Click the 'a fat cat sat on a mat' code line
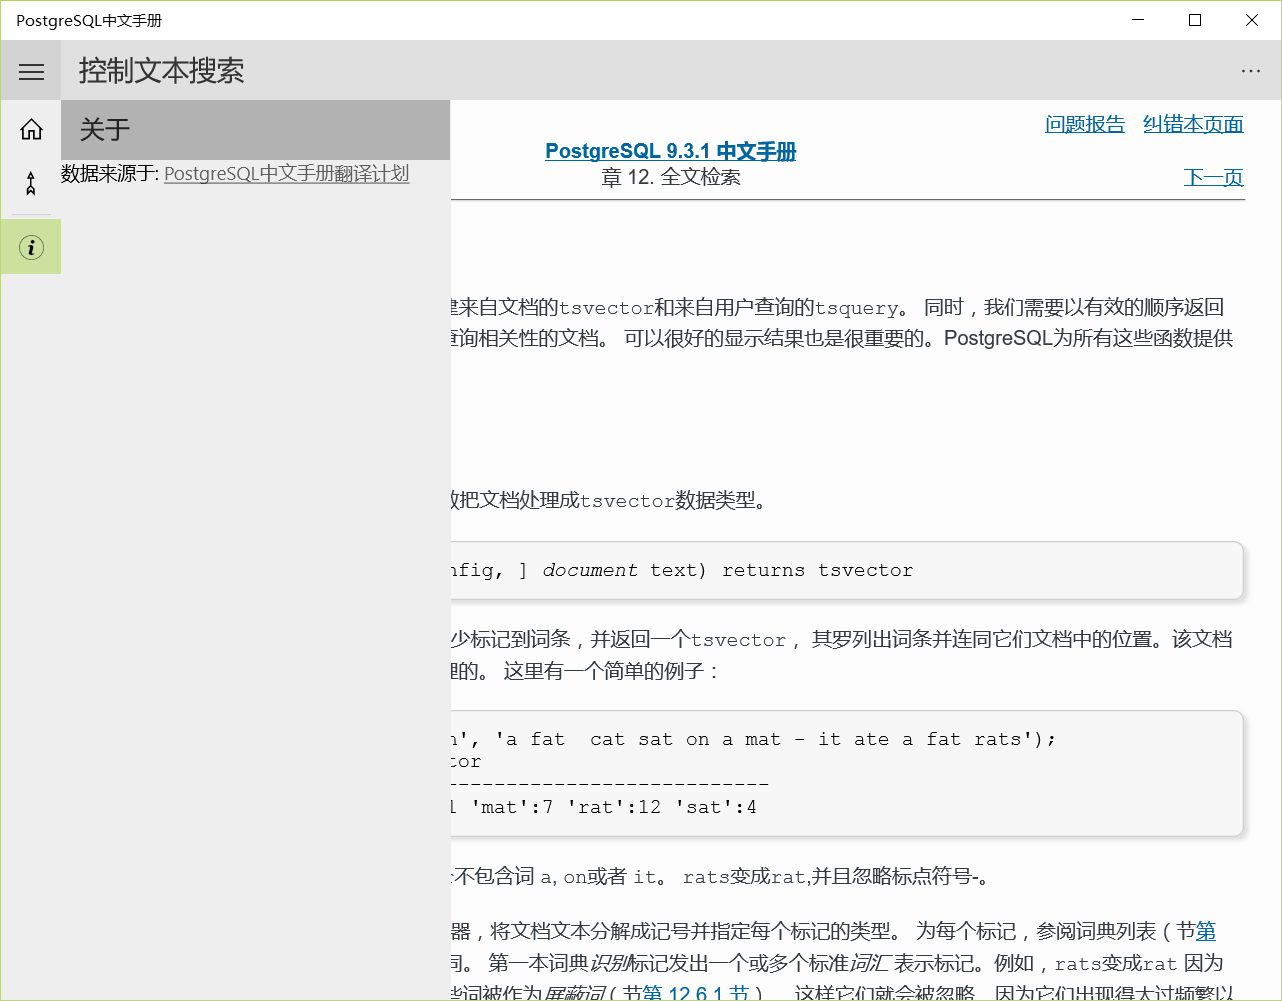This screenshot has height=1001, width=1282. (754, 739)
